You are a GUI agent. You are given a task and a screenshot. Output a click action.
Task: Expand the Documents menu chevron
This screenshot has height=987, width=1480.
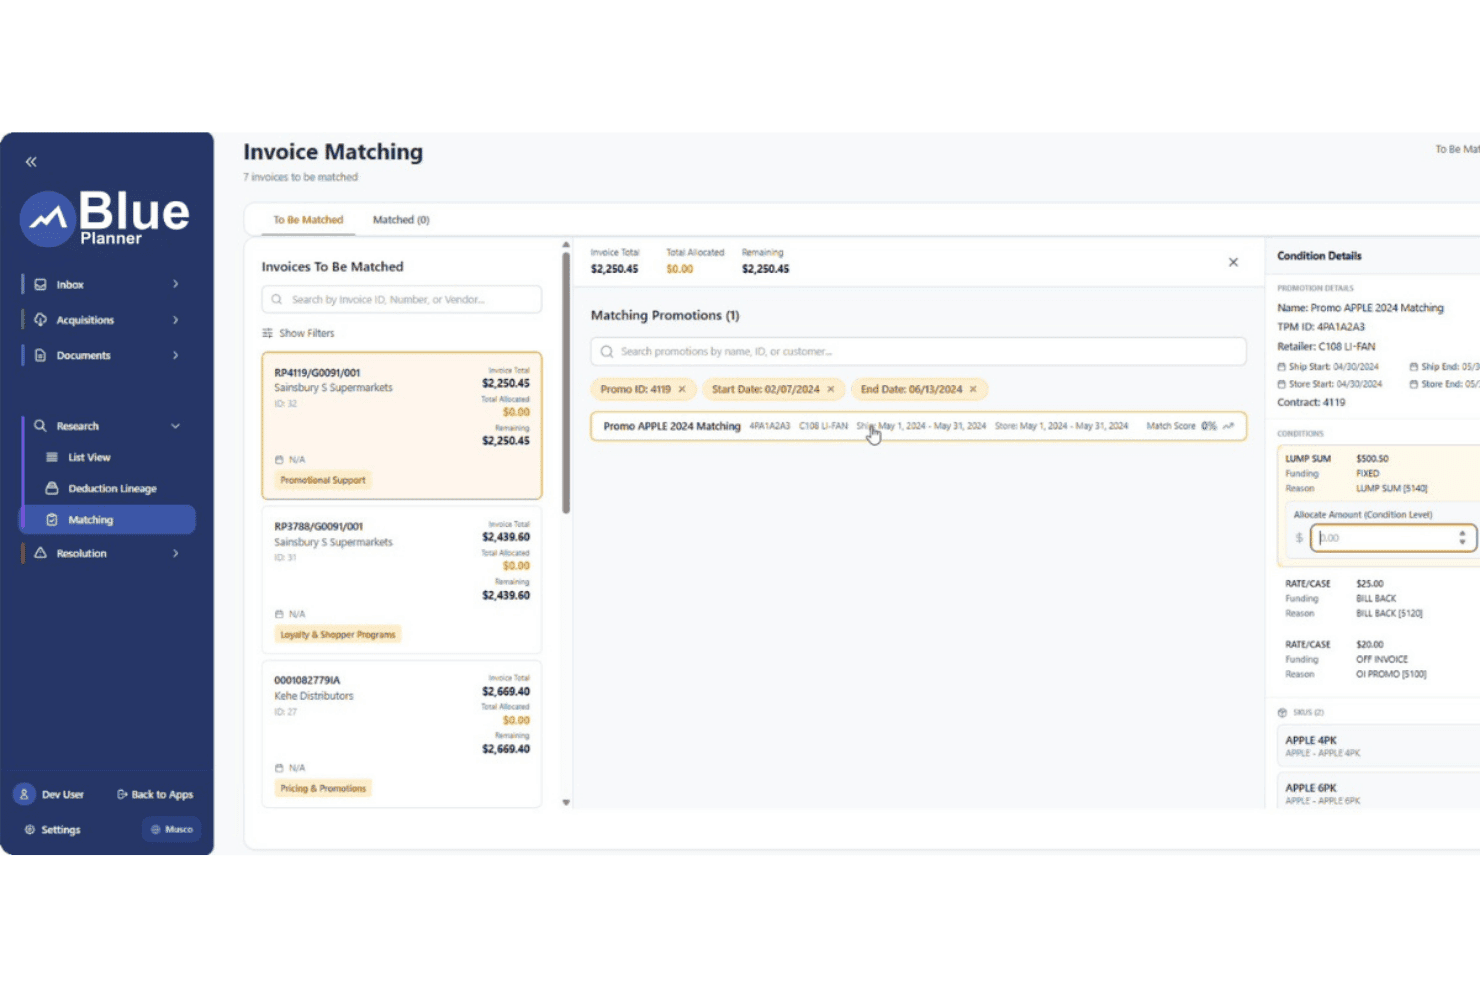click(x=175, y=355)
